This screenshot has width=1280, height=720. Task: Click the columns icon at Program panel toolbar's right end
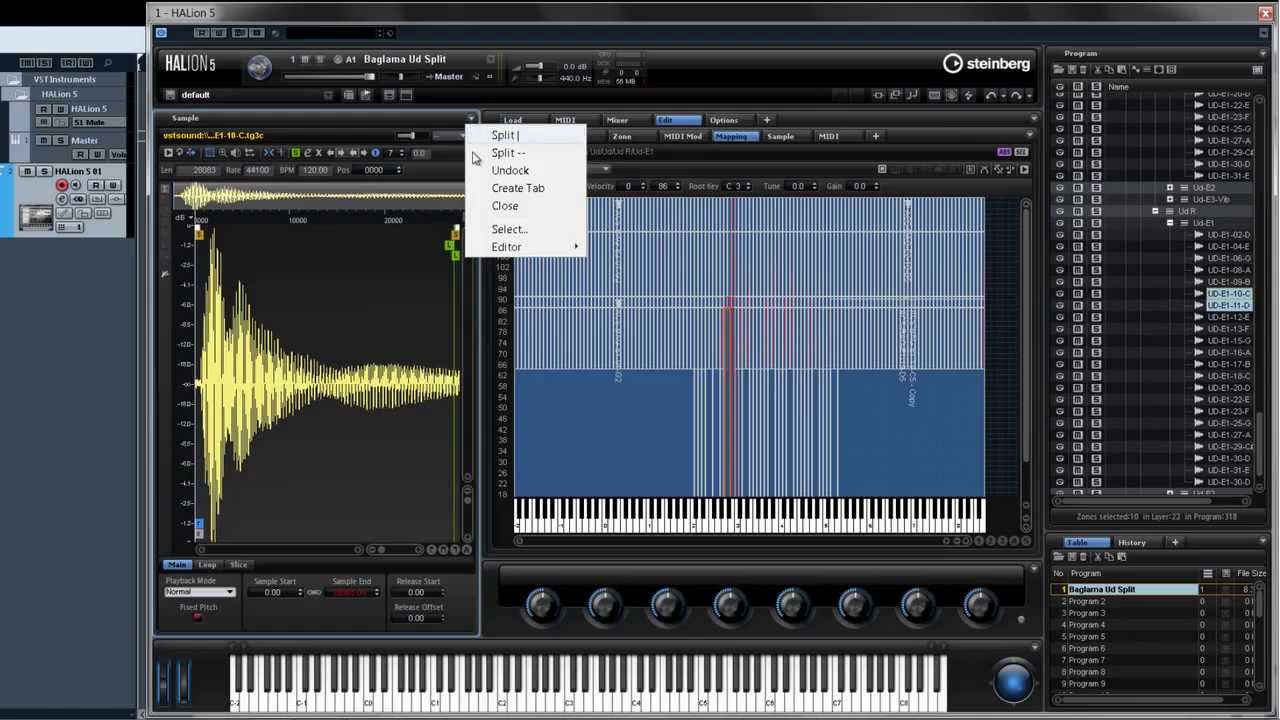click(1258, 70)
